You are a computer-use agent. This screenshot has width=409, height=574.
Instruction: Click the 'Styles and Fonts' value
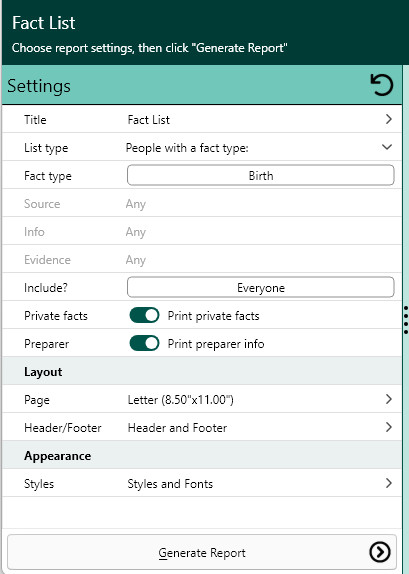170,484
